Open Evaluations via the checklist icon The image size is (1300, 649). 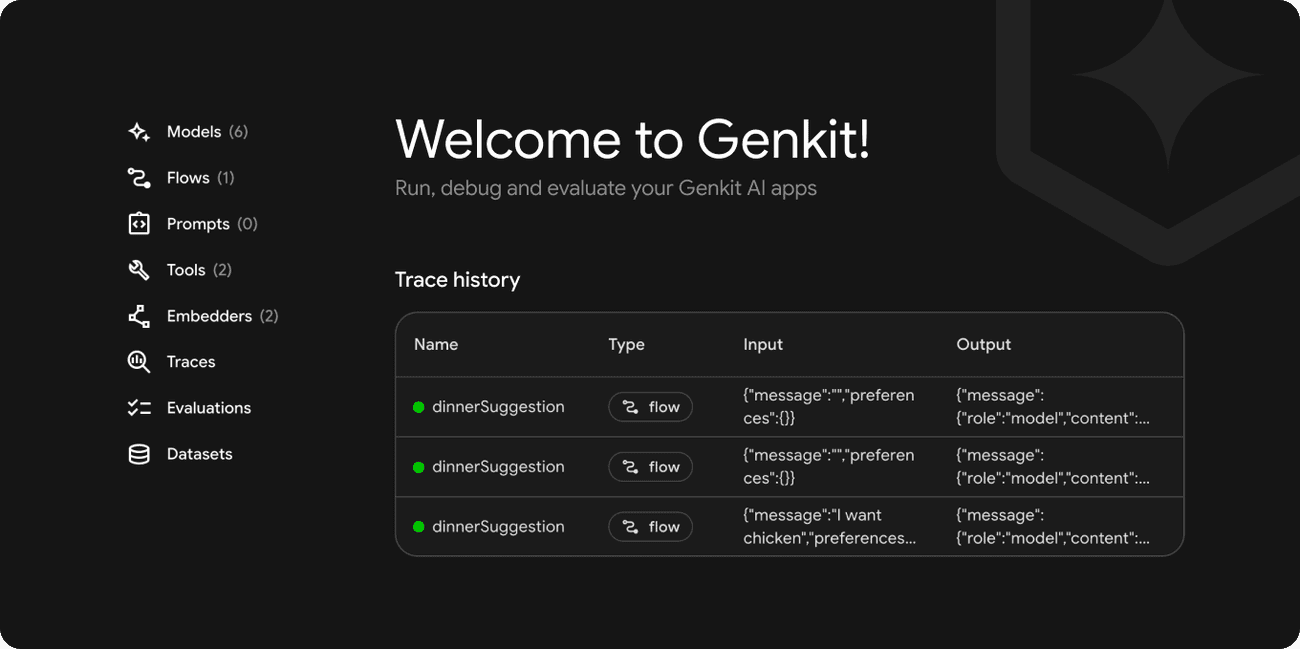137,407
